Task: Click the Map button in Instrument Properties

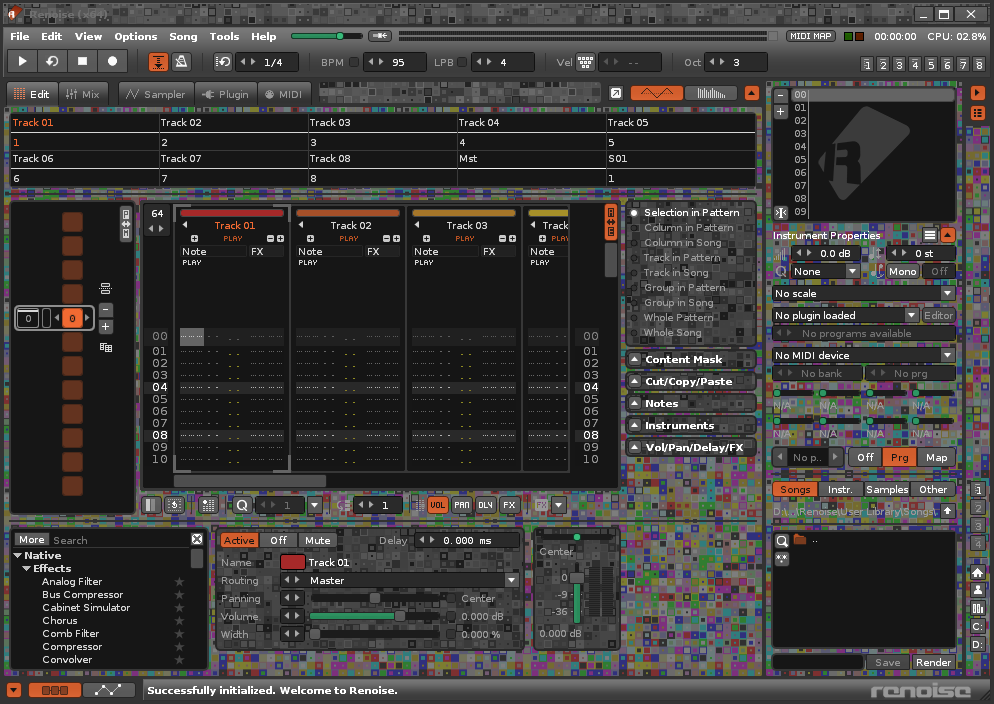Action: coord(936,457)
